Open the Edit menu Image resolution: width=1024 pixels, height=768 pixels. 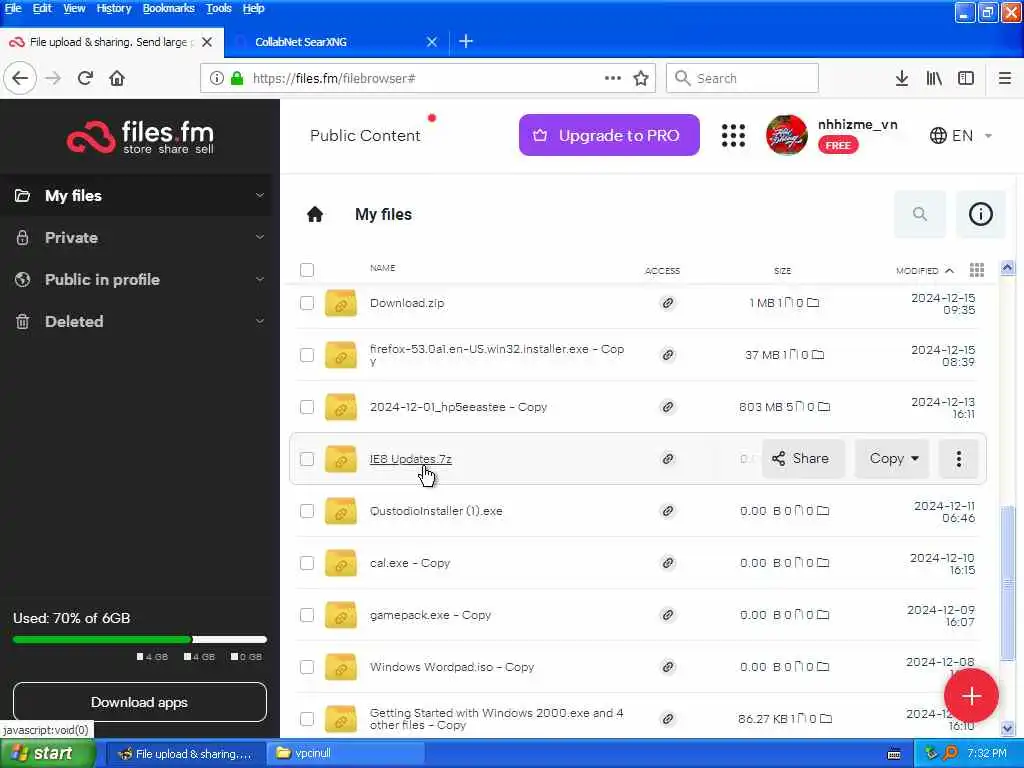[x=42, y=8]
